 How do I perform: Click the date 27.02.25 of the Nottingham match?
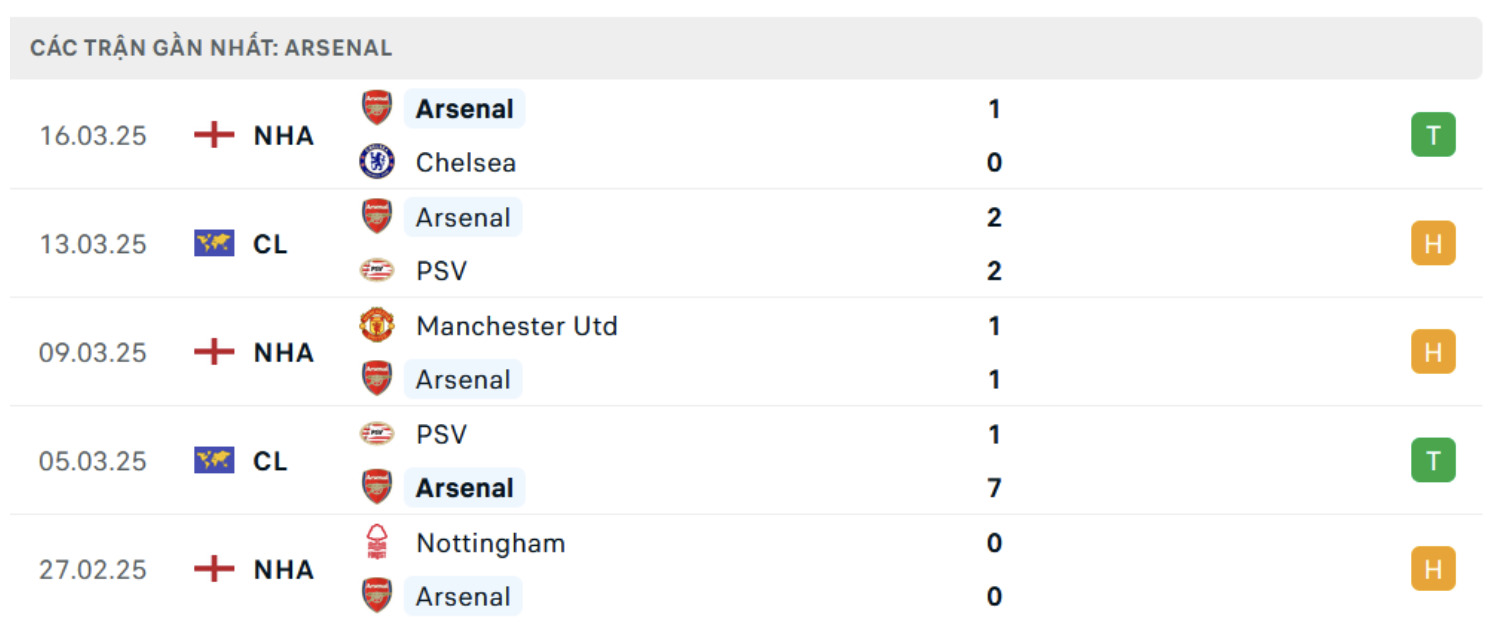pyautogui.click(x=93, y=570)
